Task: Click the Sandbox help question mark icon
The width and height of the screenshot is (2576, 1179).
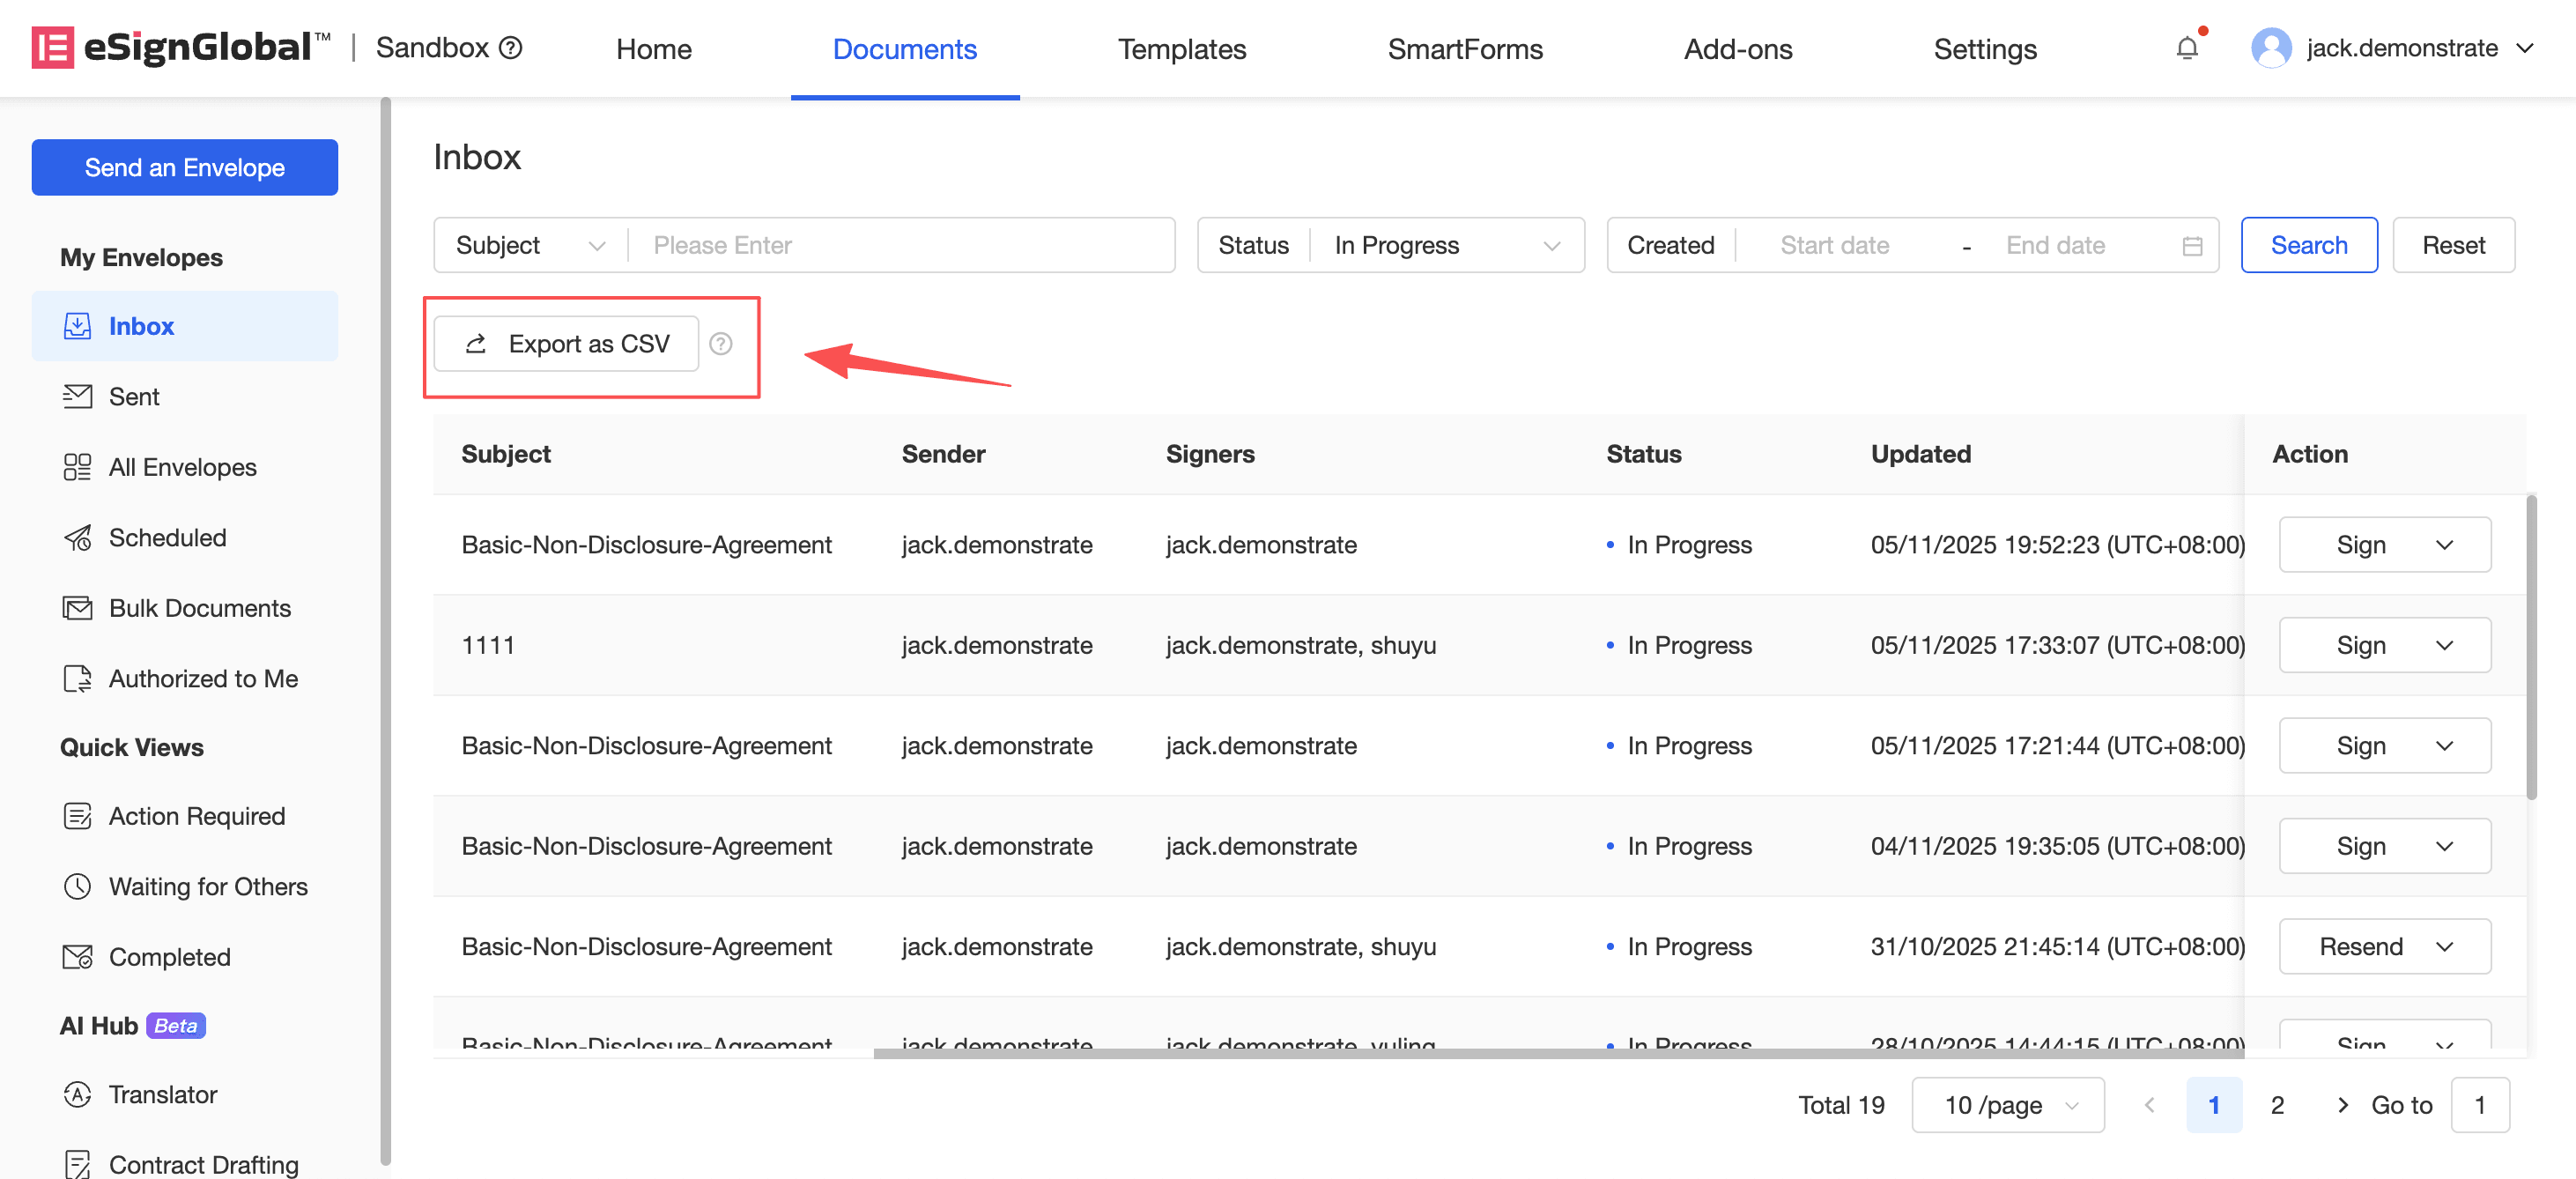Action: click(511, 48)
